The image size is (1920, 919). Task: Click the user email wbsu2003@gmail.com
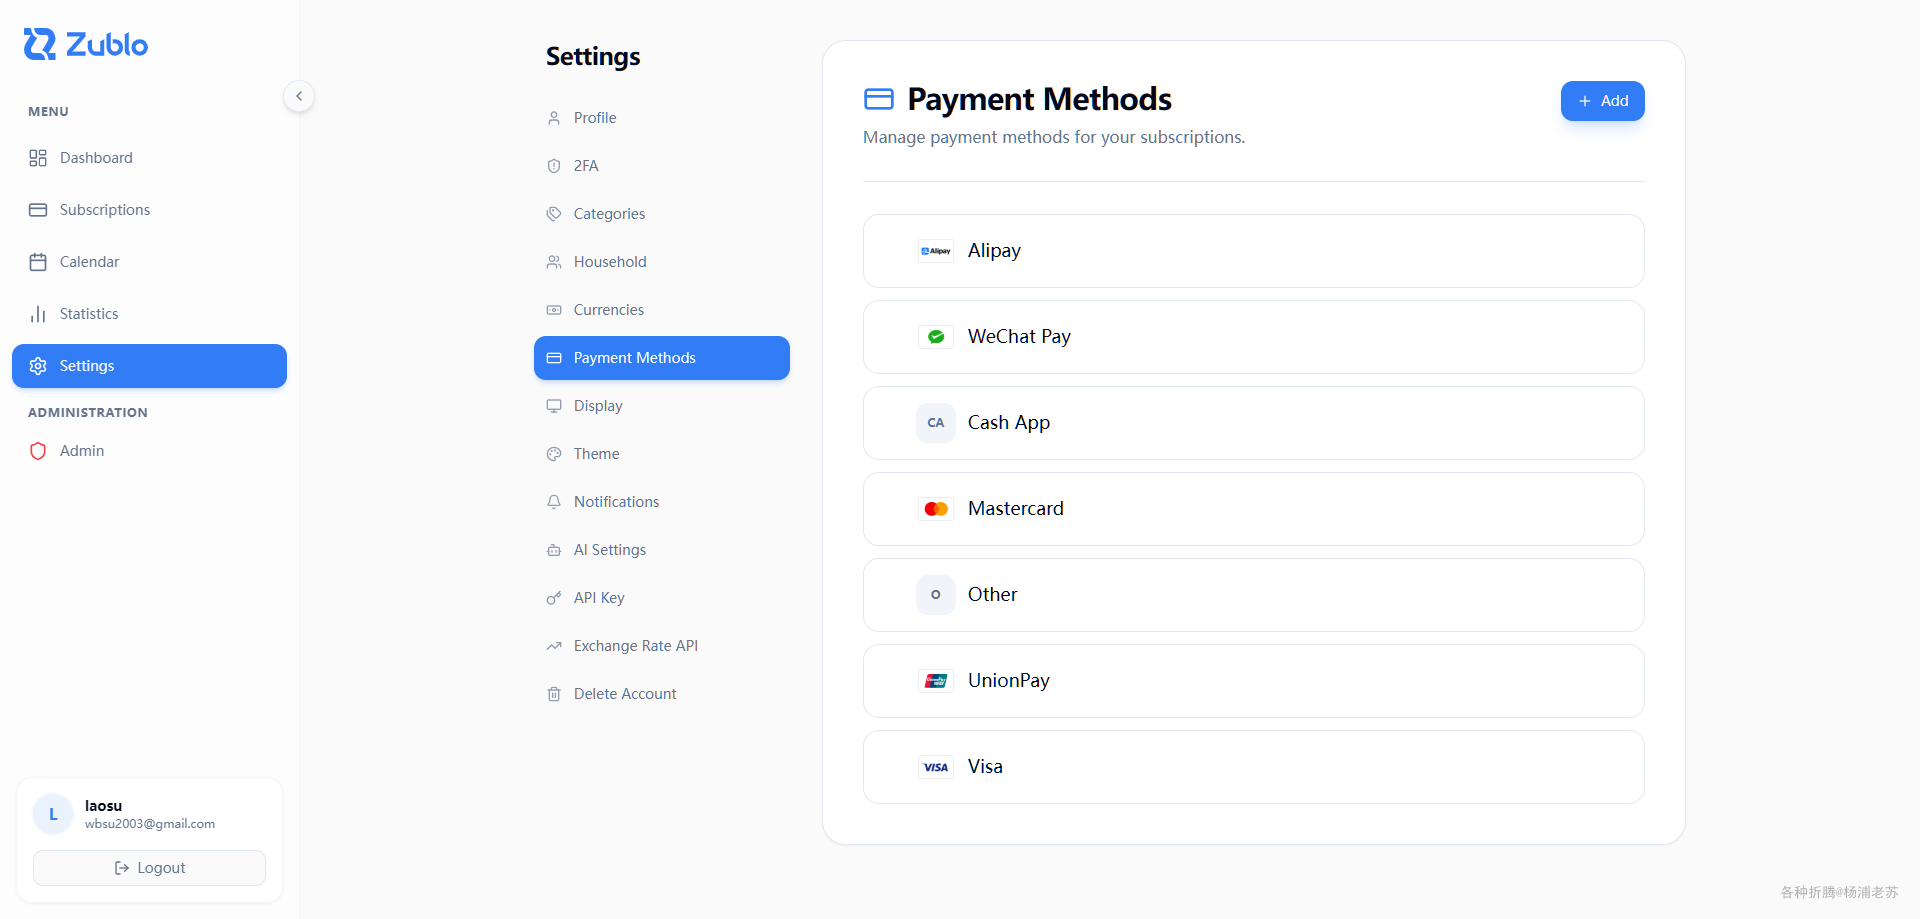click(x=150, y=824)
